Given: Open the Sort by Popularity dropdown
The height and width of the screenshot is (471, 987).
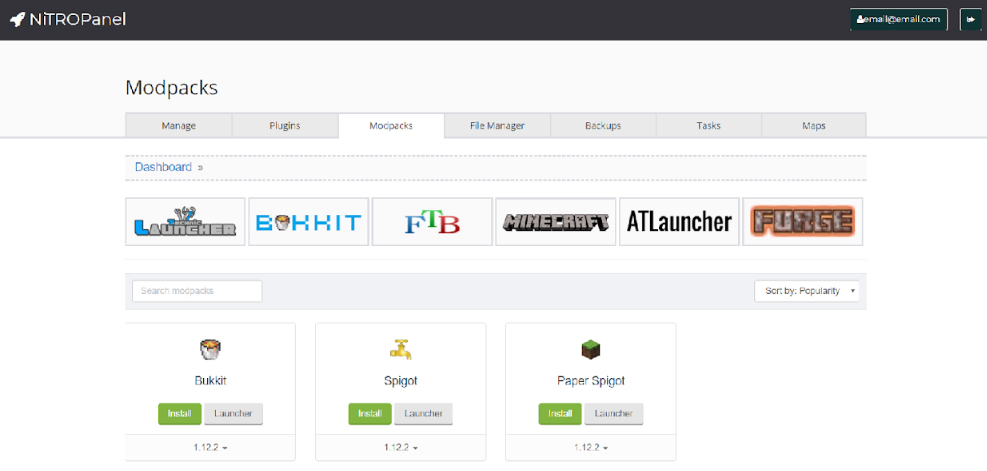Looking at the screenshot, I should [x=806, y=291].
